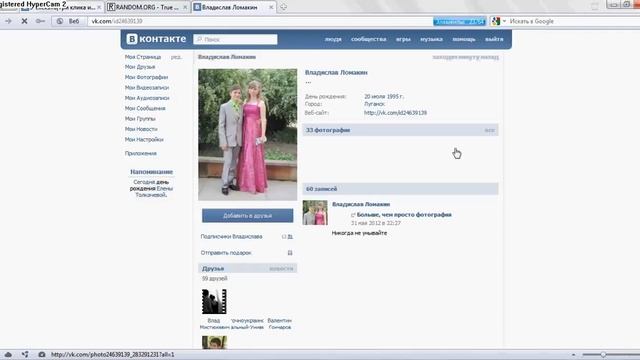Image resolution: width=640 pixels, height=360 pixels.
Task: Click the camera icon in status bar
Action: pos(42,355)
